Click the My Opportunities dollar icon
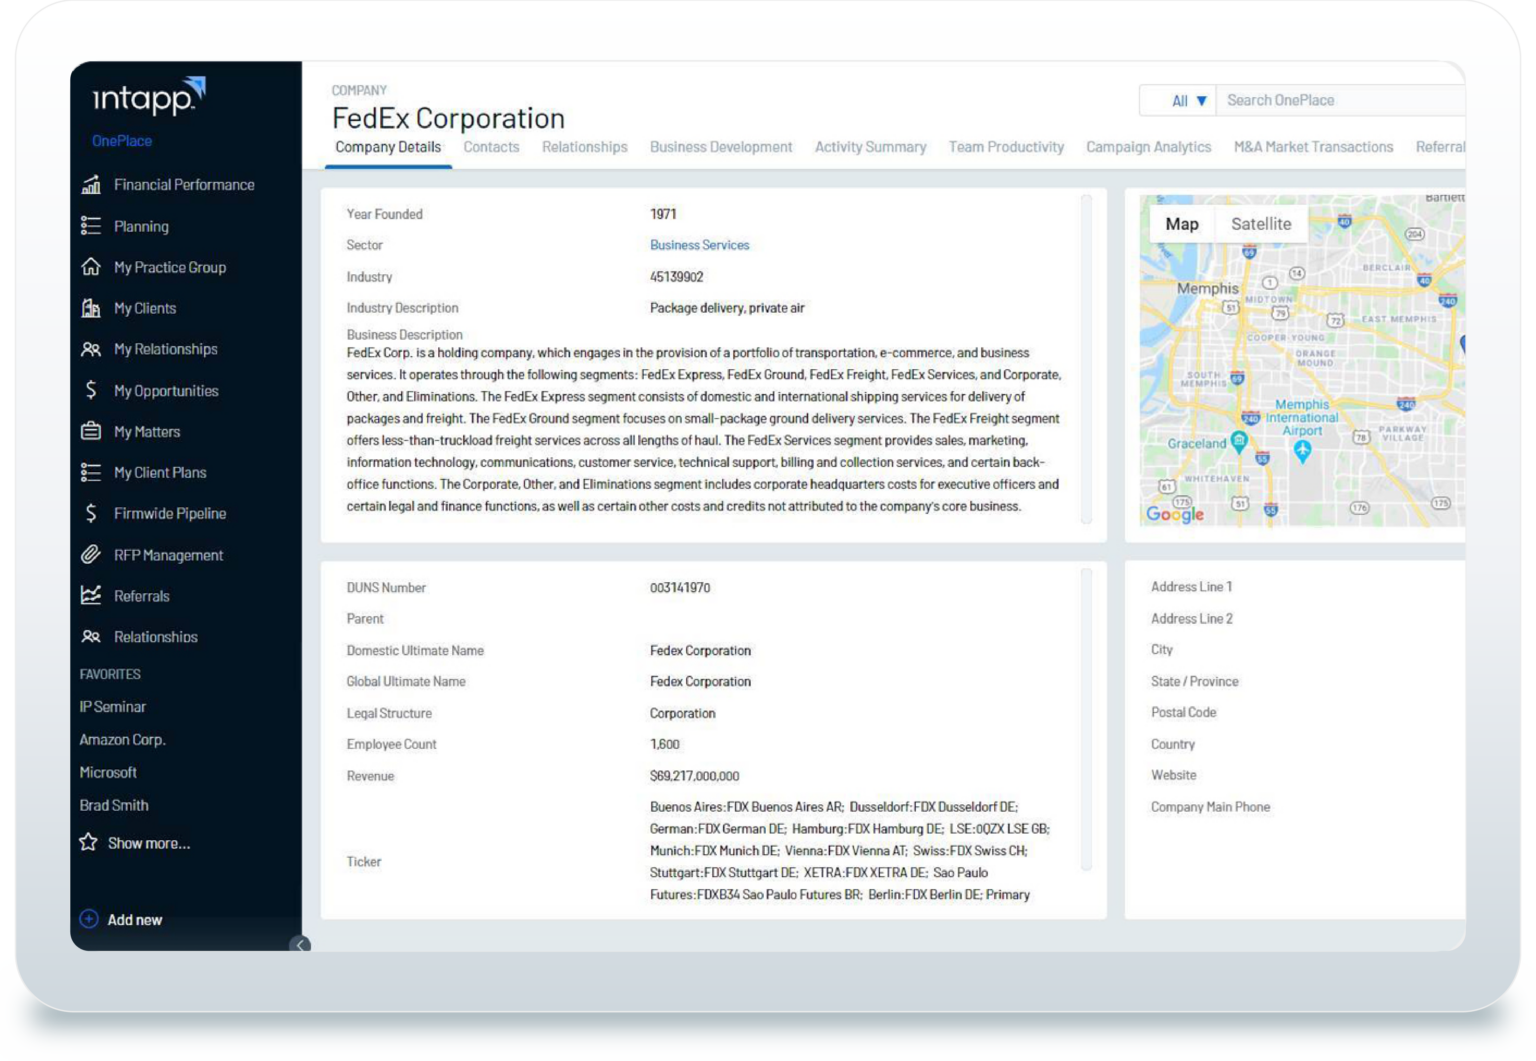1536x1061 pixels. [x=91, y=390]
